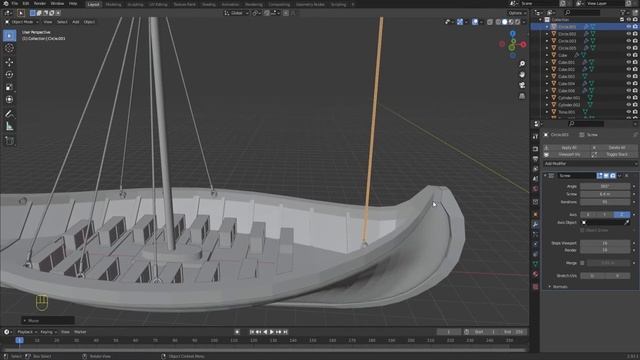Image resolution: width=640 pixels, height=360 pixels.
Task: Click the Toggle Stack button
Action: pyautogui.click(x=616, y=155)
